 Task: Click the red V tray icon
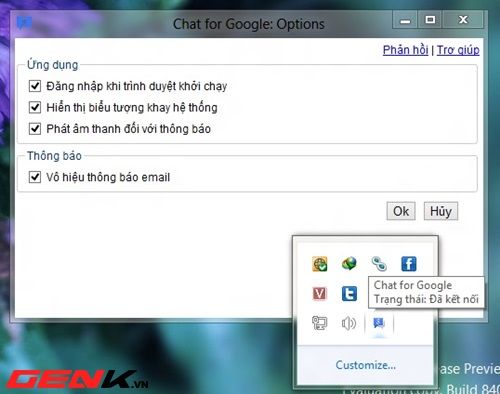pos(319,294)
